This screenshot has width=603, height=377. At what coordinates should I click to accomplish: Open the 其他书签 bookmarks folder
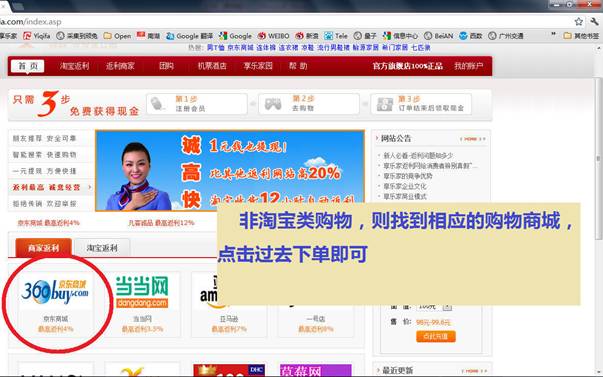click(581, 36)
